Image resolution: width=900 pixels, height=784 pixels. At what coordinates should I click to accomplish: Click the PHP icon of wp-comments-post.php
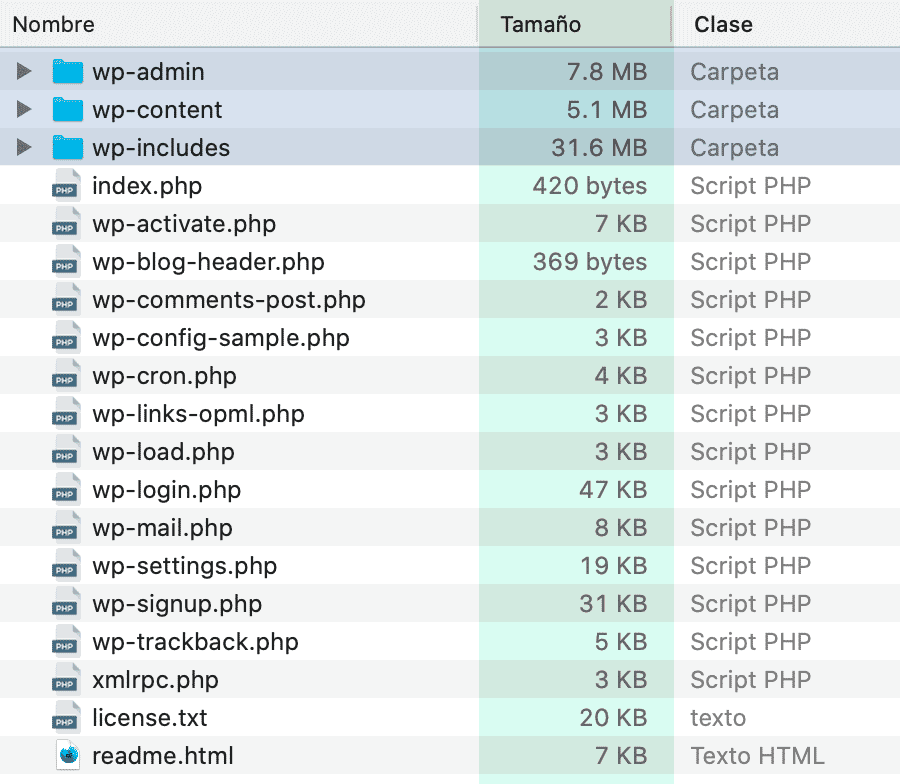(65, 300)
